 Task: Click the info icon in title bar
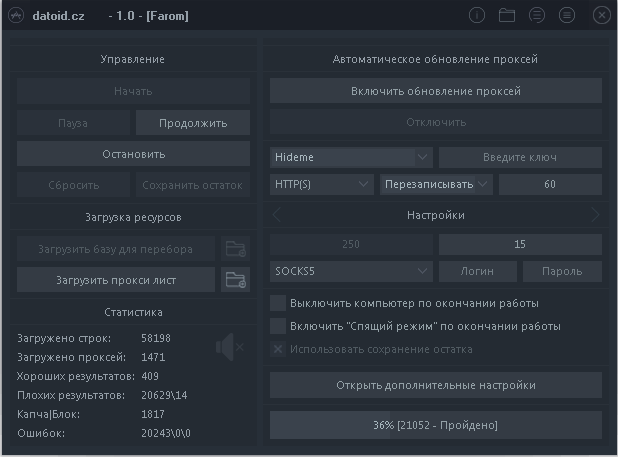477,15
